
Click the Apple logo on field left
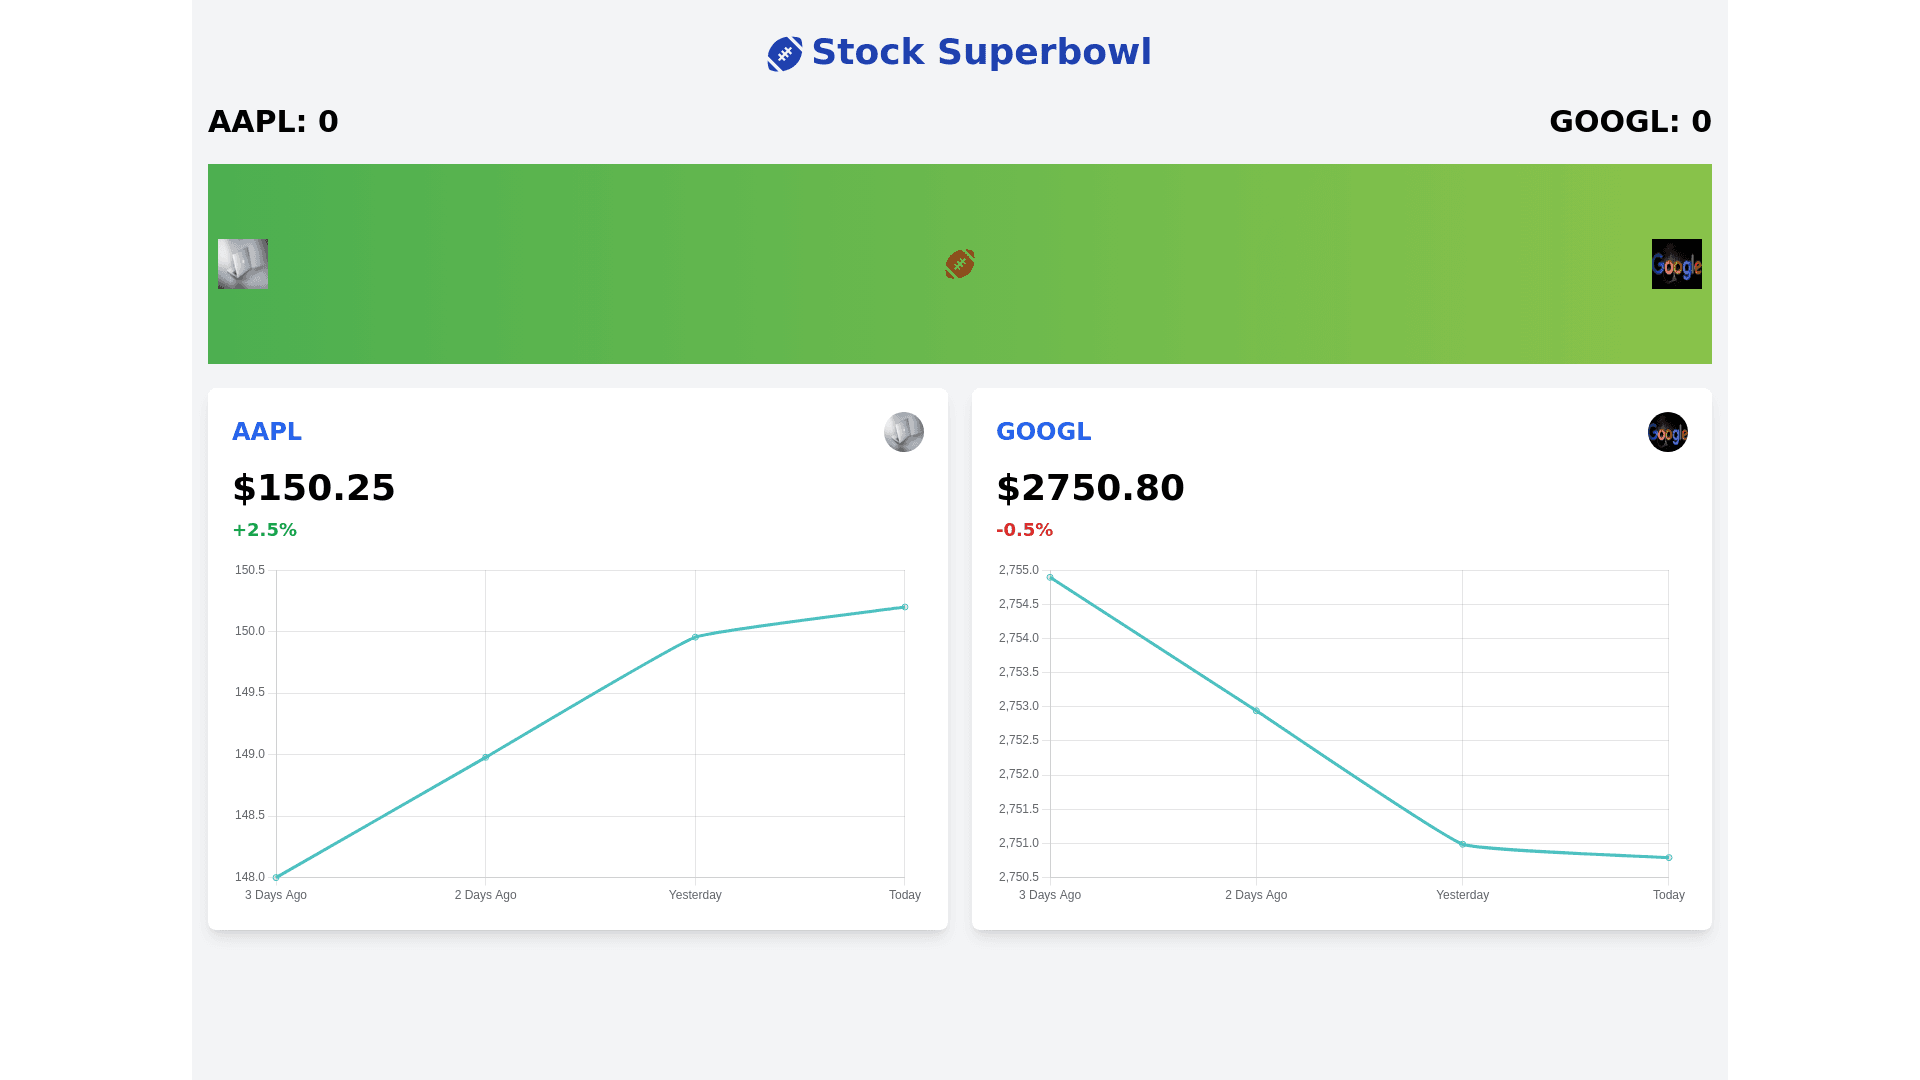click(x=243, y=264)
